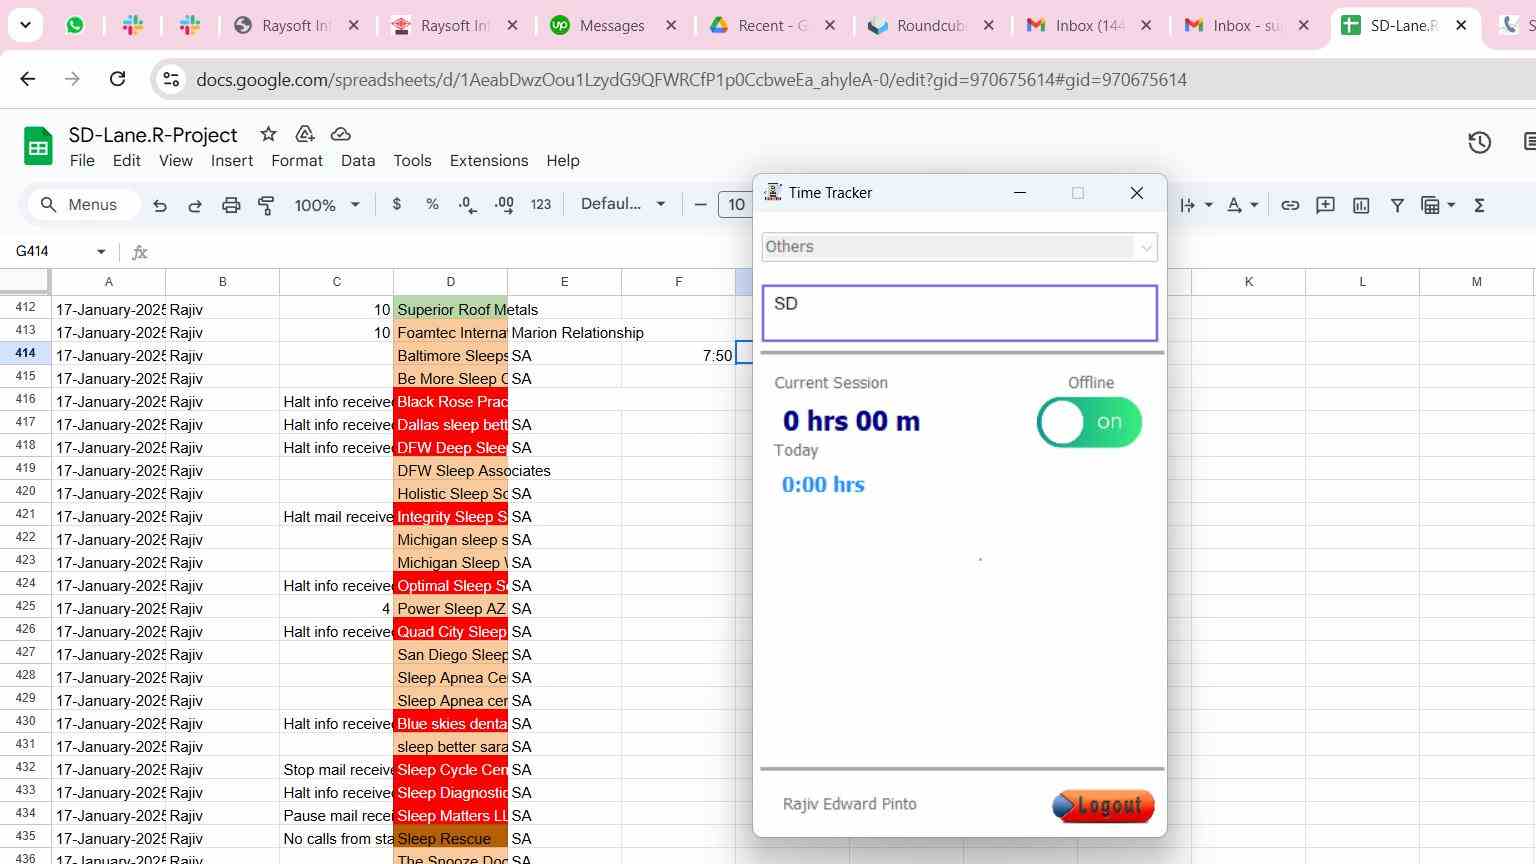
Task: Open the View menu
Action: click(x=176, y=160)
